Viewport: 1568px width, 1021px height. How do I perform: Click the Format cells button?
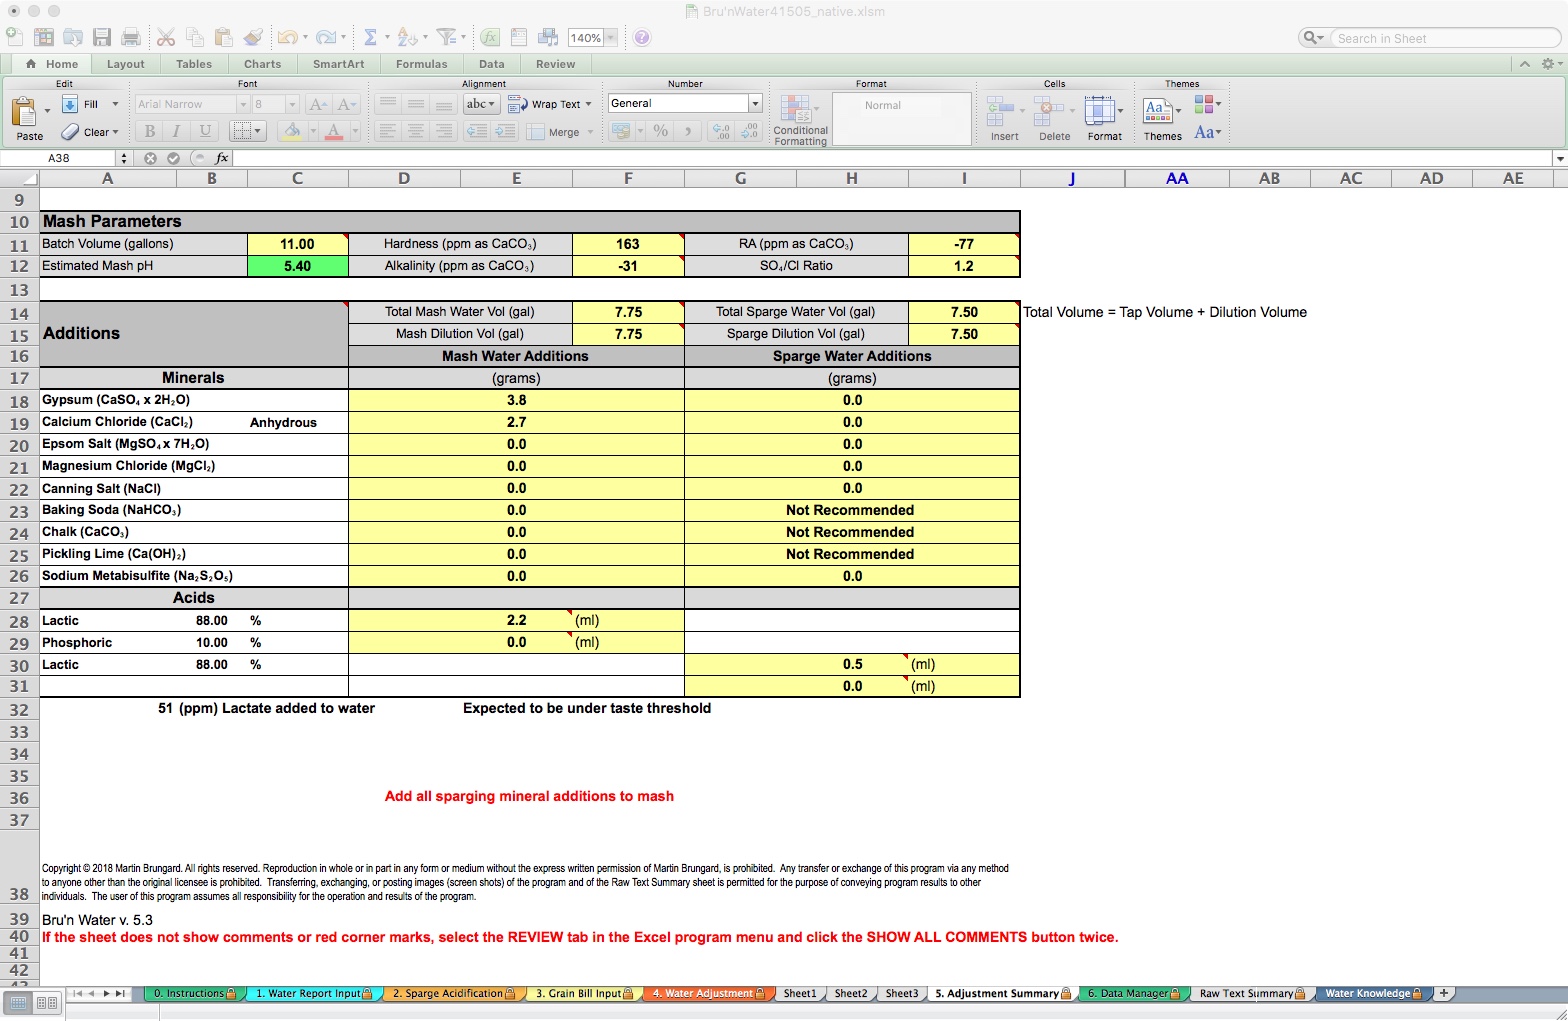(1104, 117)
